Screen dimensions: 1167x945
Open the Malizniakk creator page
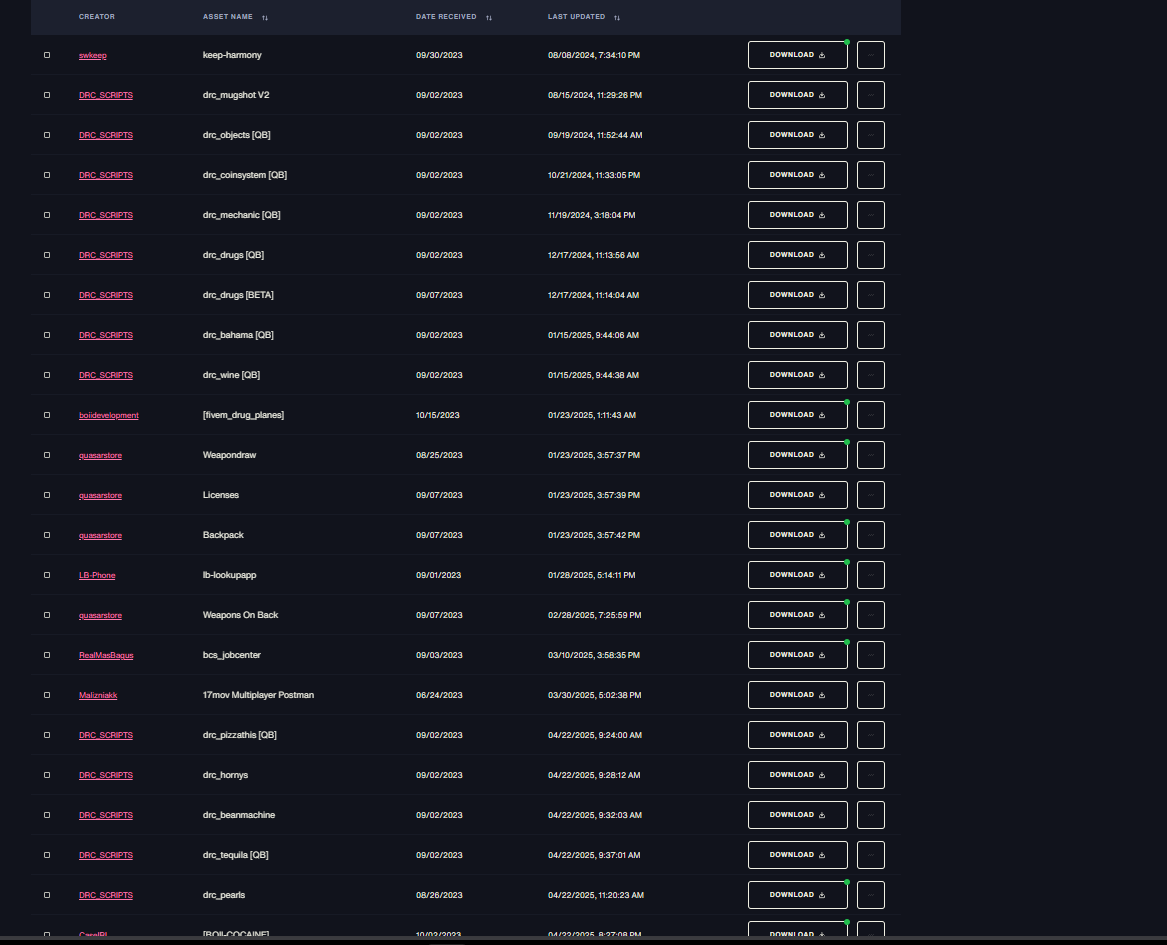click(x=98, y=695)
